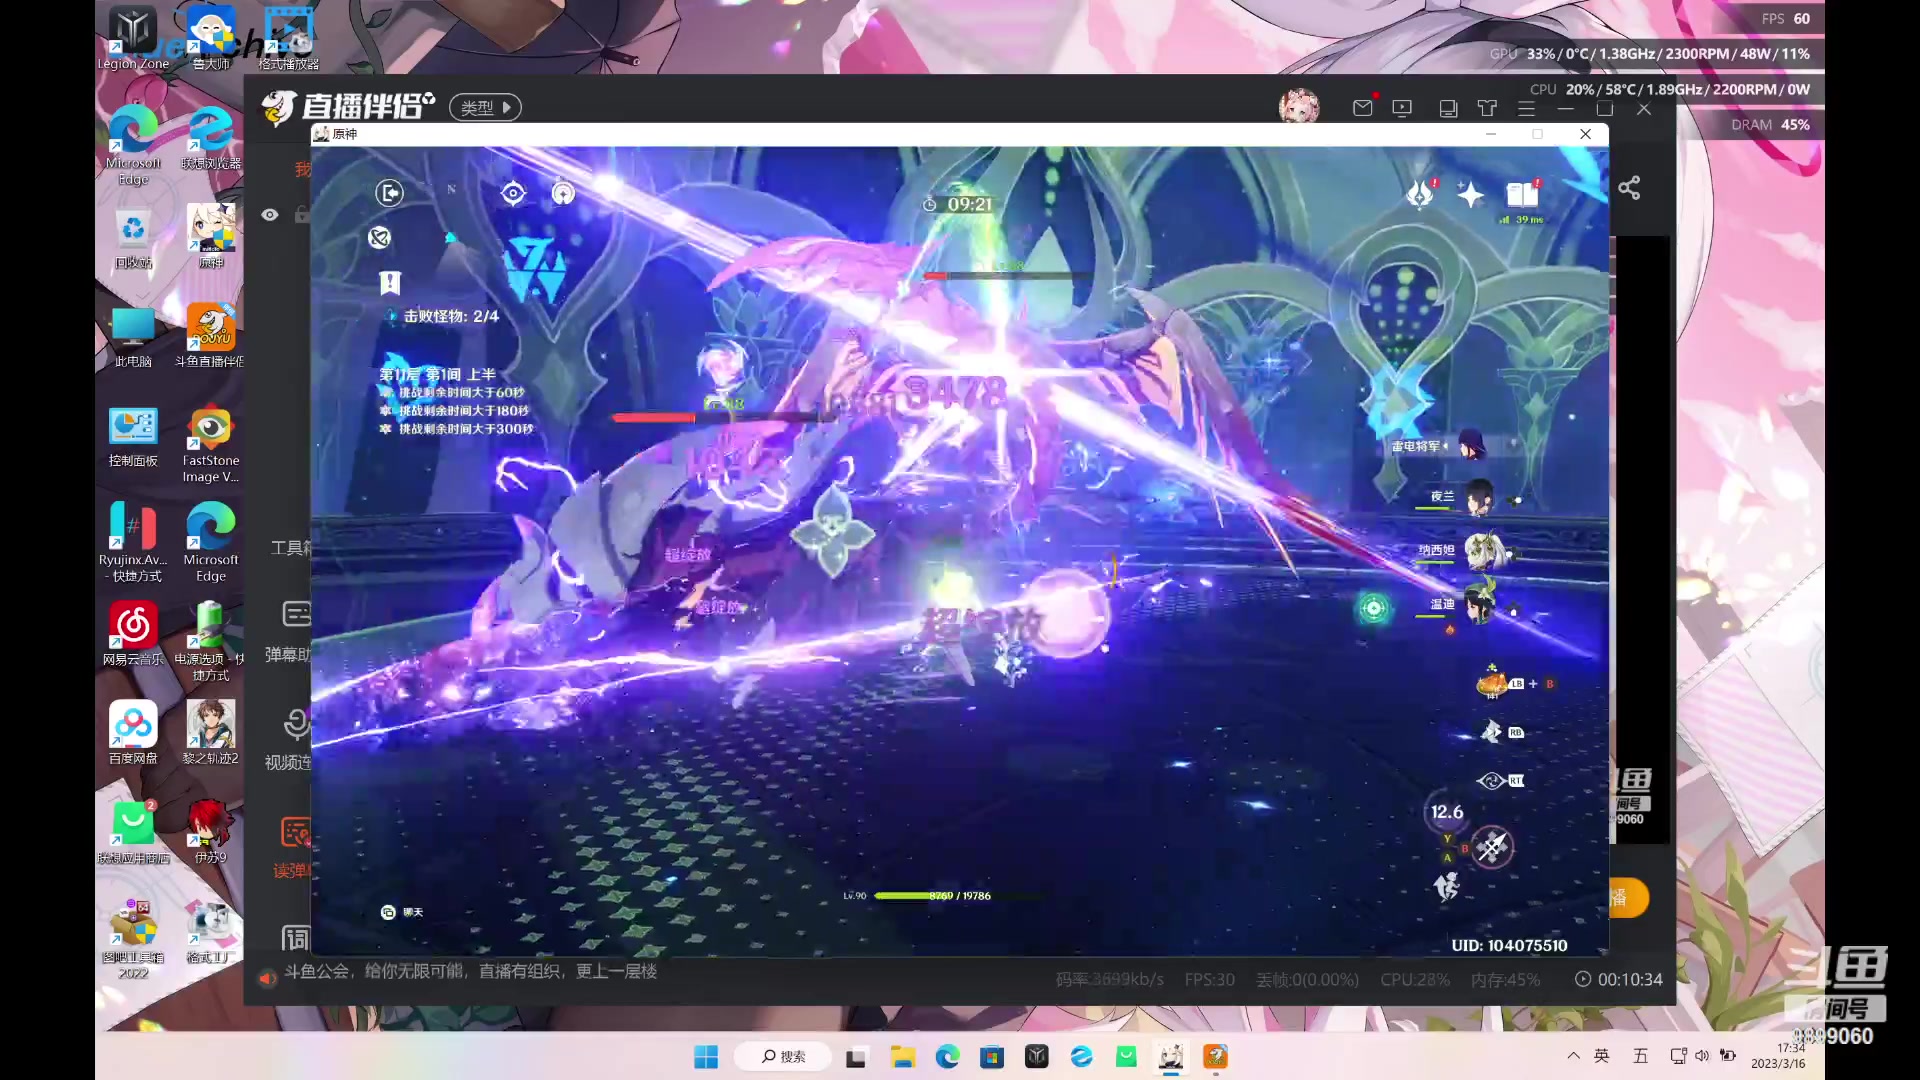
Task: Click the elemental burst spear icon
Action: coord(1492,848)
